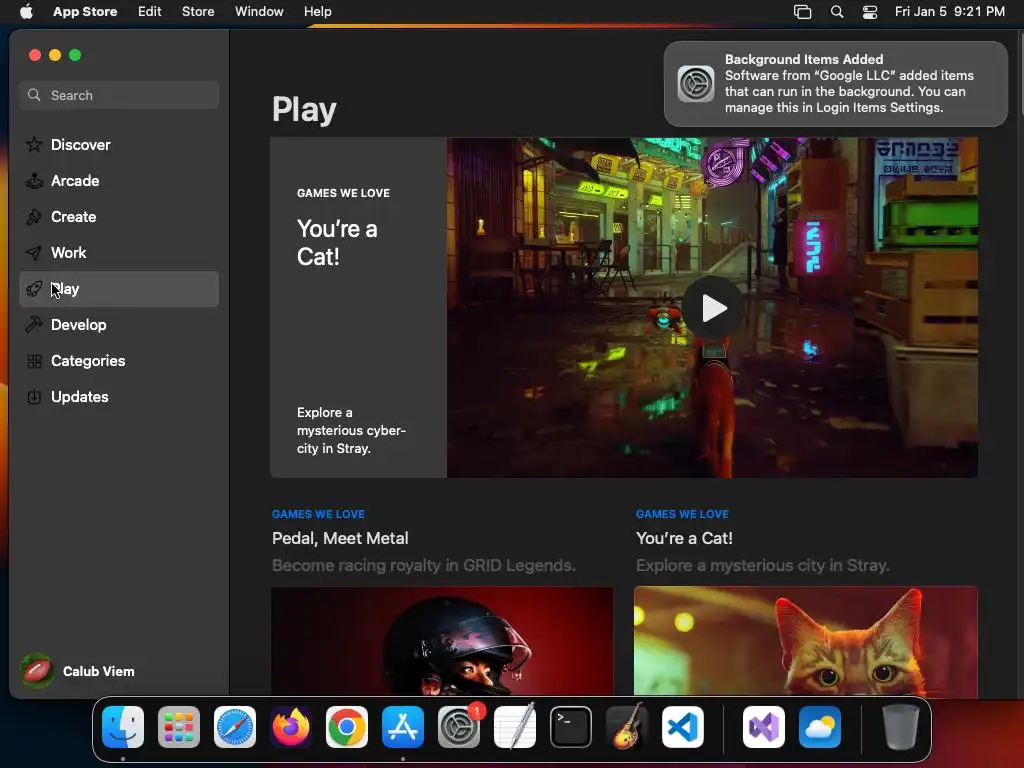Viewport: 1024px width, 768px height.
Task: Click the Arcade joystick icon
Action: (34, 180)
